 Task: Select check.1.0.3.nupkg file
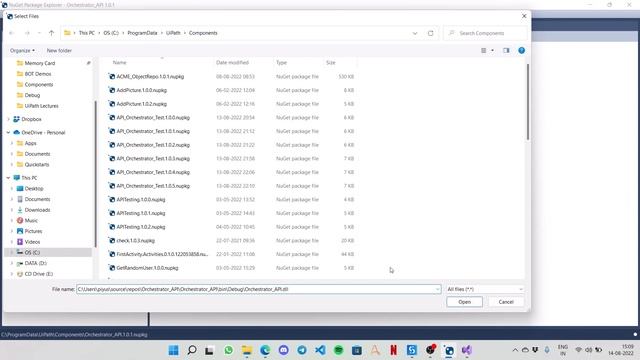coord(136,240)
